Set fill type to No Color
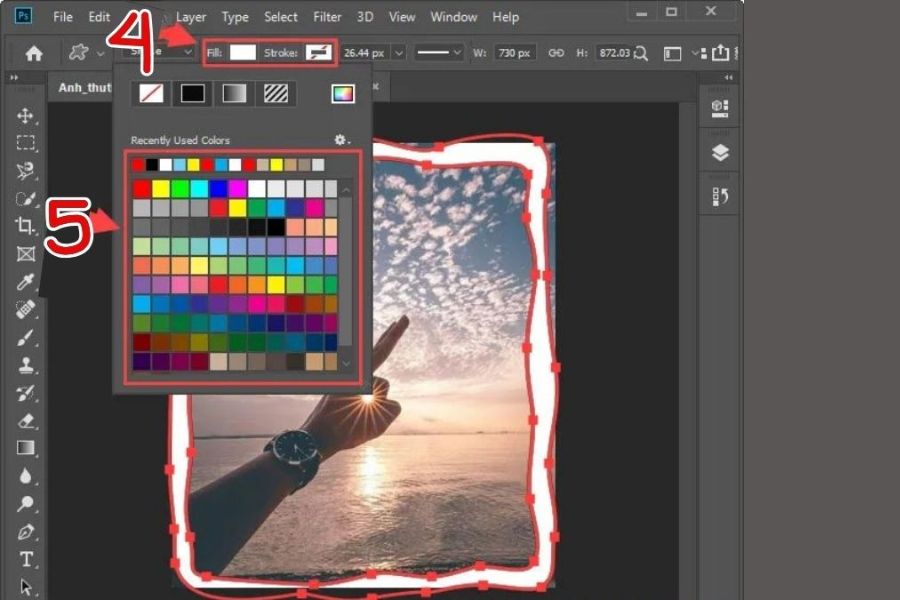Screen dimensions: 900x600 pos(151,94)
